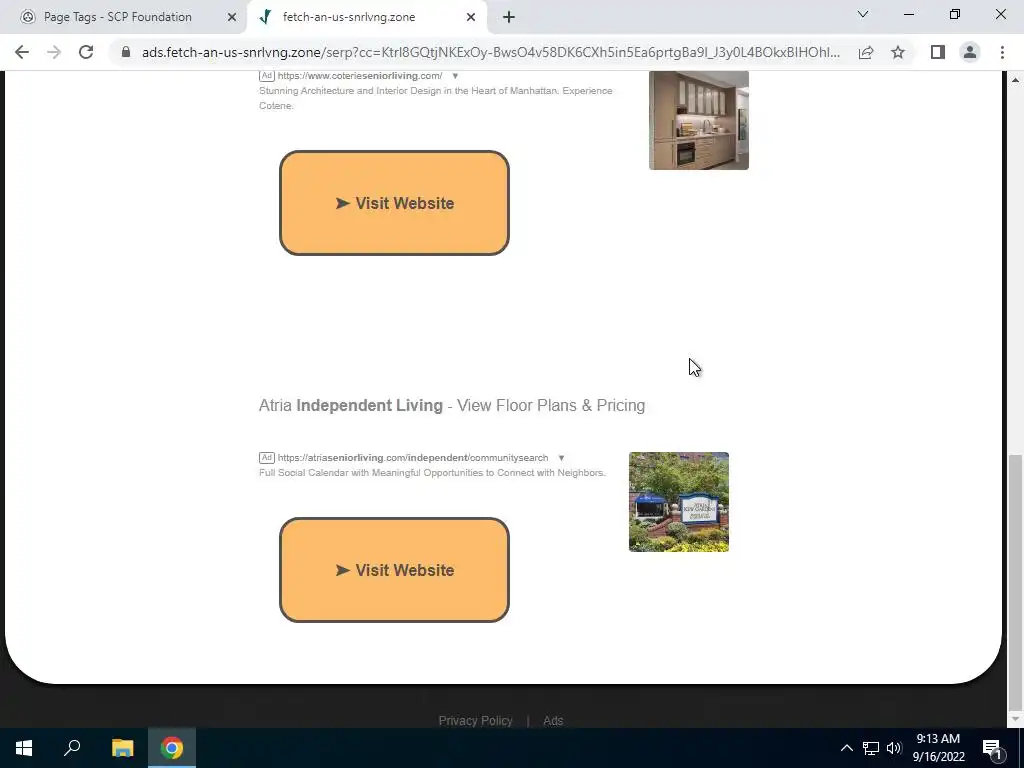Click Visit Website under Atria ad
The image size is (1024, 768).
point(394,570)
